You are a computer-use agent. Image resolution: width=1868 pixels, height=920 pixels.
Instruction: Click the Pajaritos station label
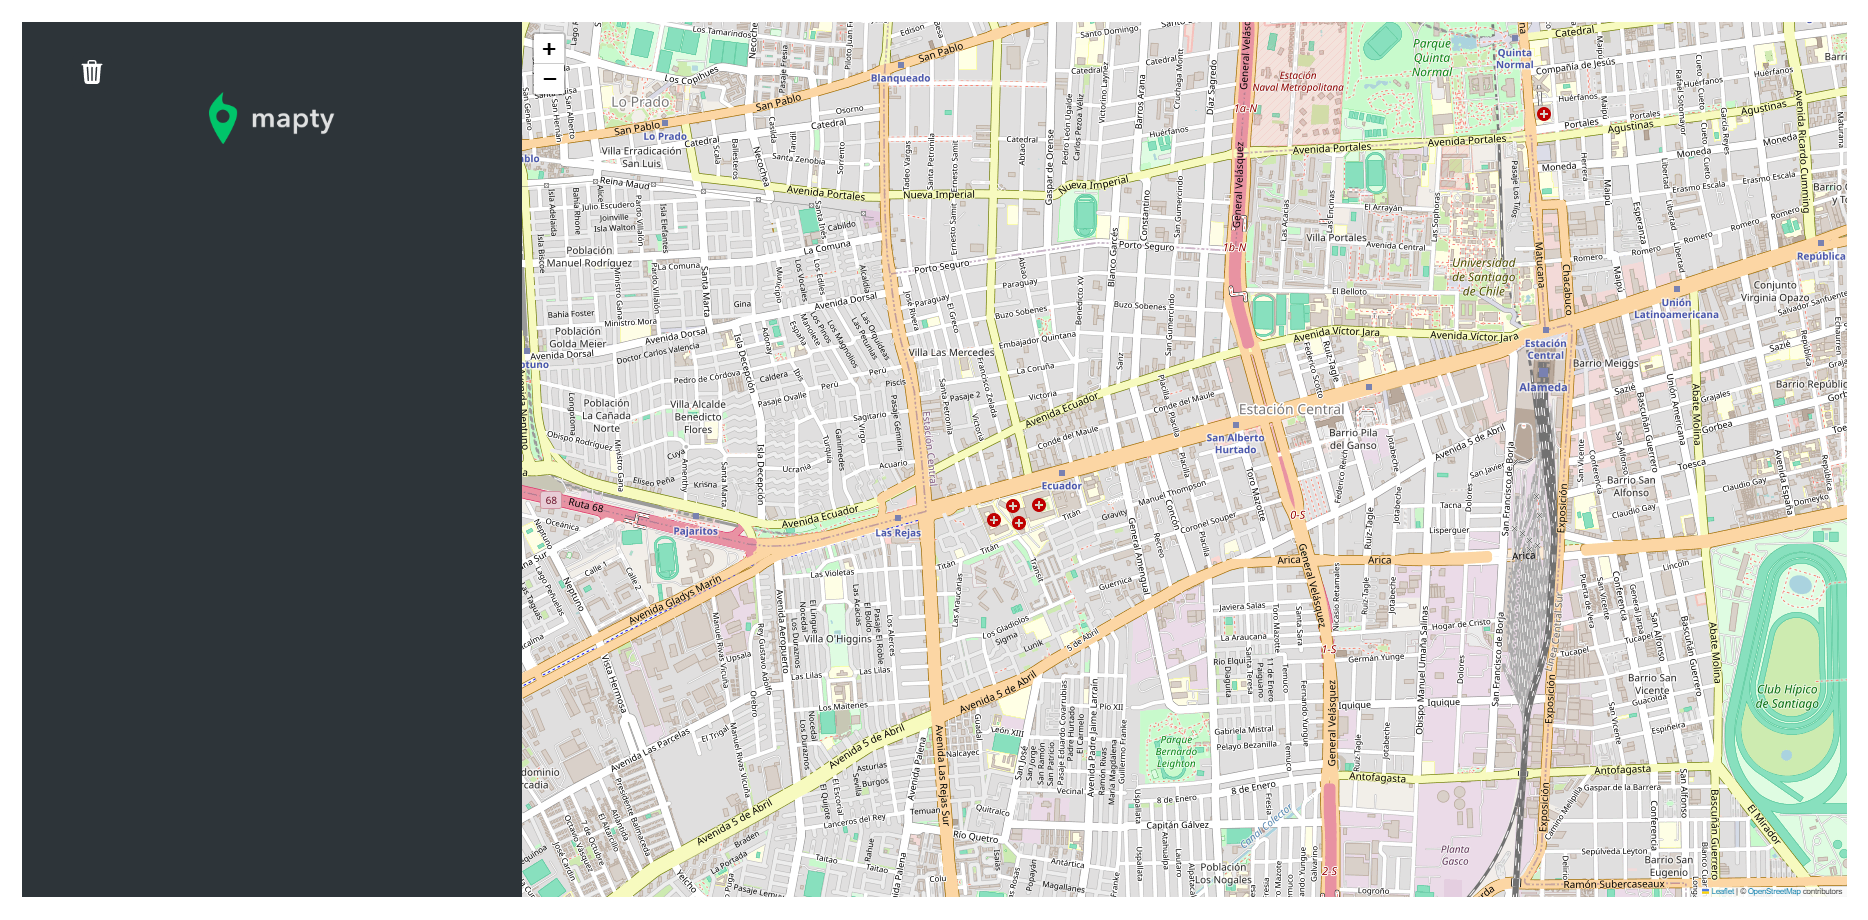click(x=695, y=531)
